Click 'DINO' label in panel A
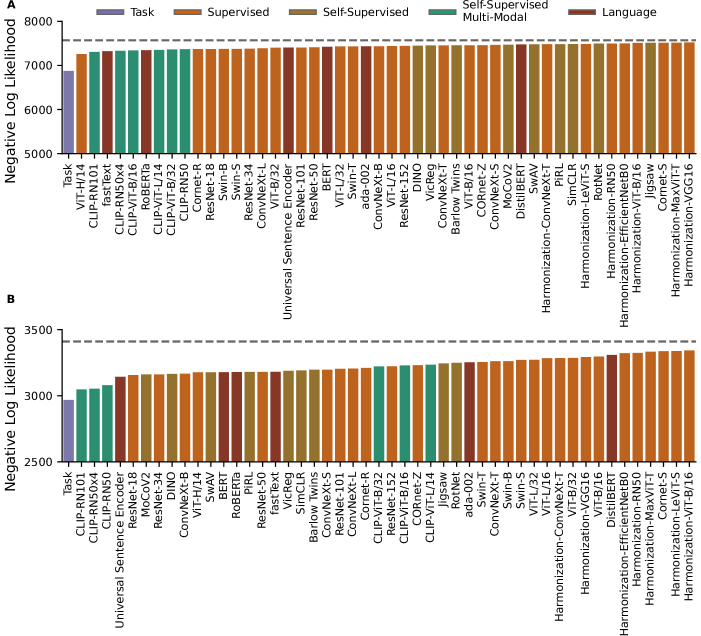Screen dimensions: 701x636 click(417, 178)
